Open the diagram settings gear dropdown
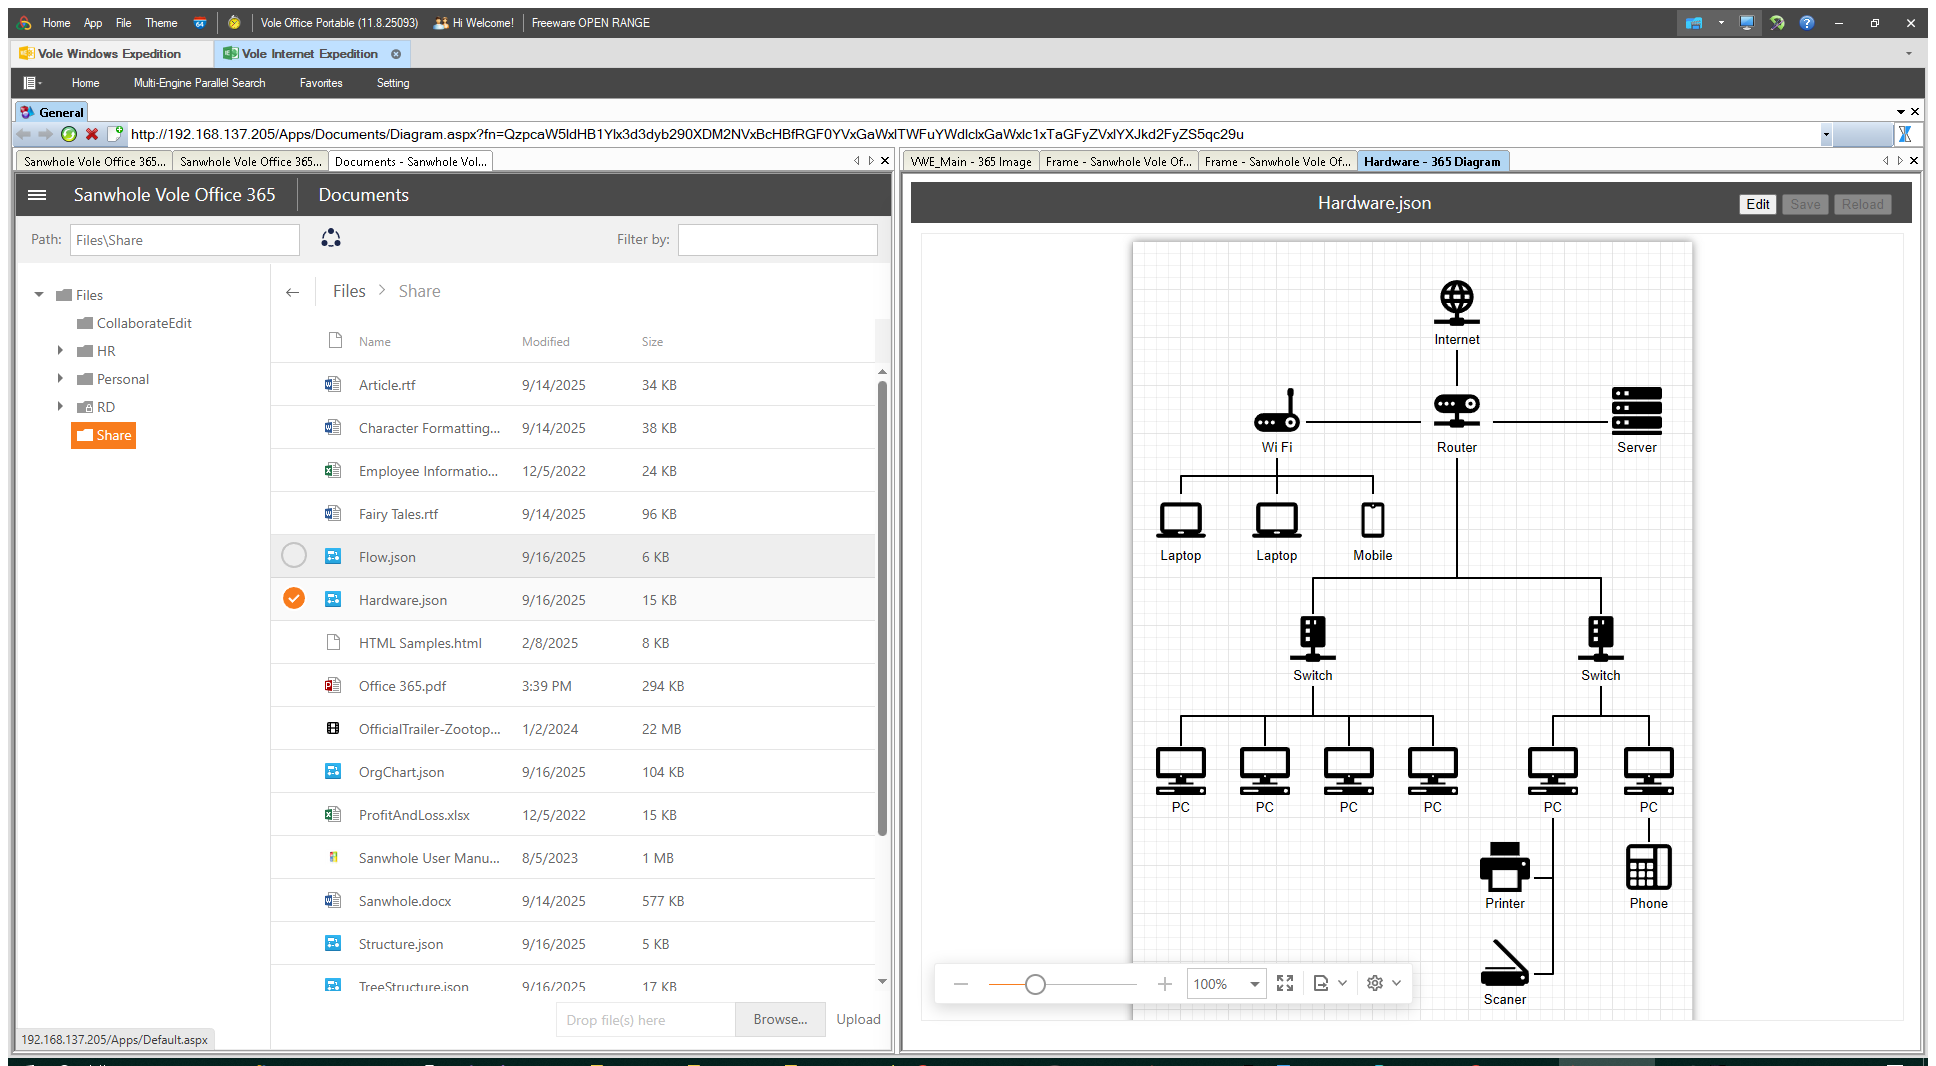Screen dimensions: 1936x1066 (x=1384, y=984)
